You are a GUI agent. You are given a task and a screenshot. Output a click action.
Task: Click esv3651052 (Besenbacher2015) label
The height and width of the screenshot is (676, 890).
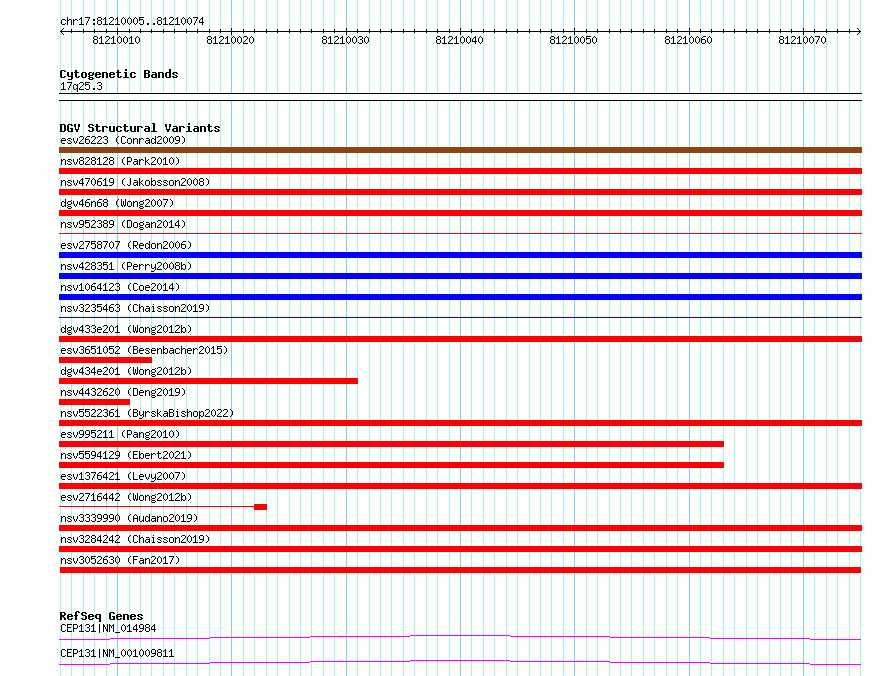144,350
